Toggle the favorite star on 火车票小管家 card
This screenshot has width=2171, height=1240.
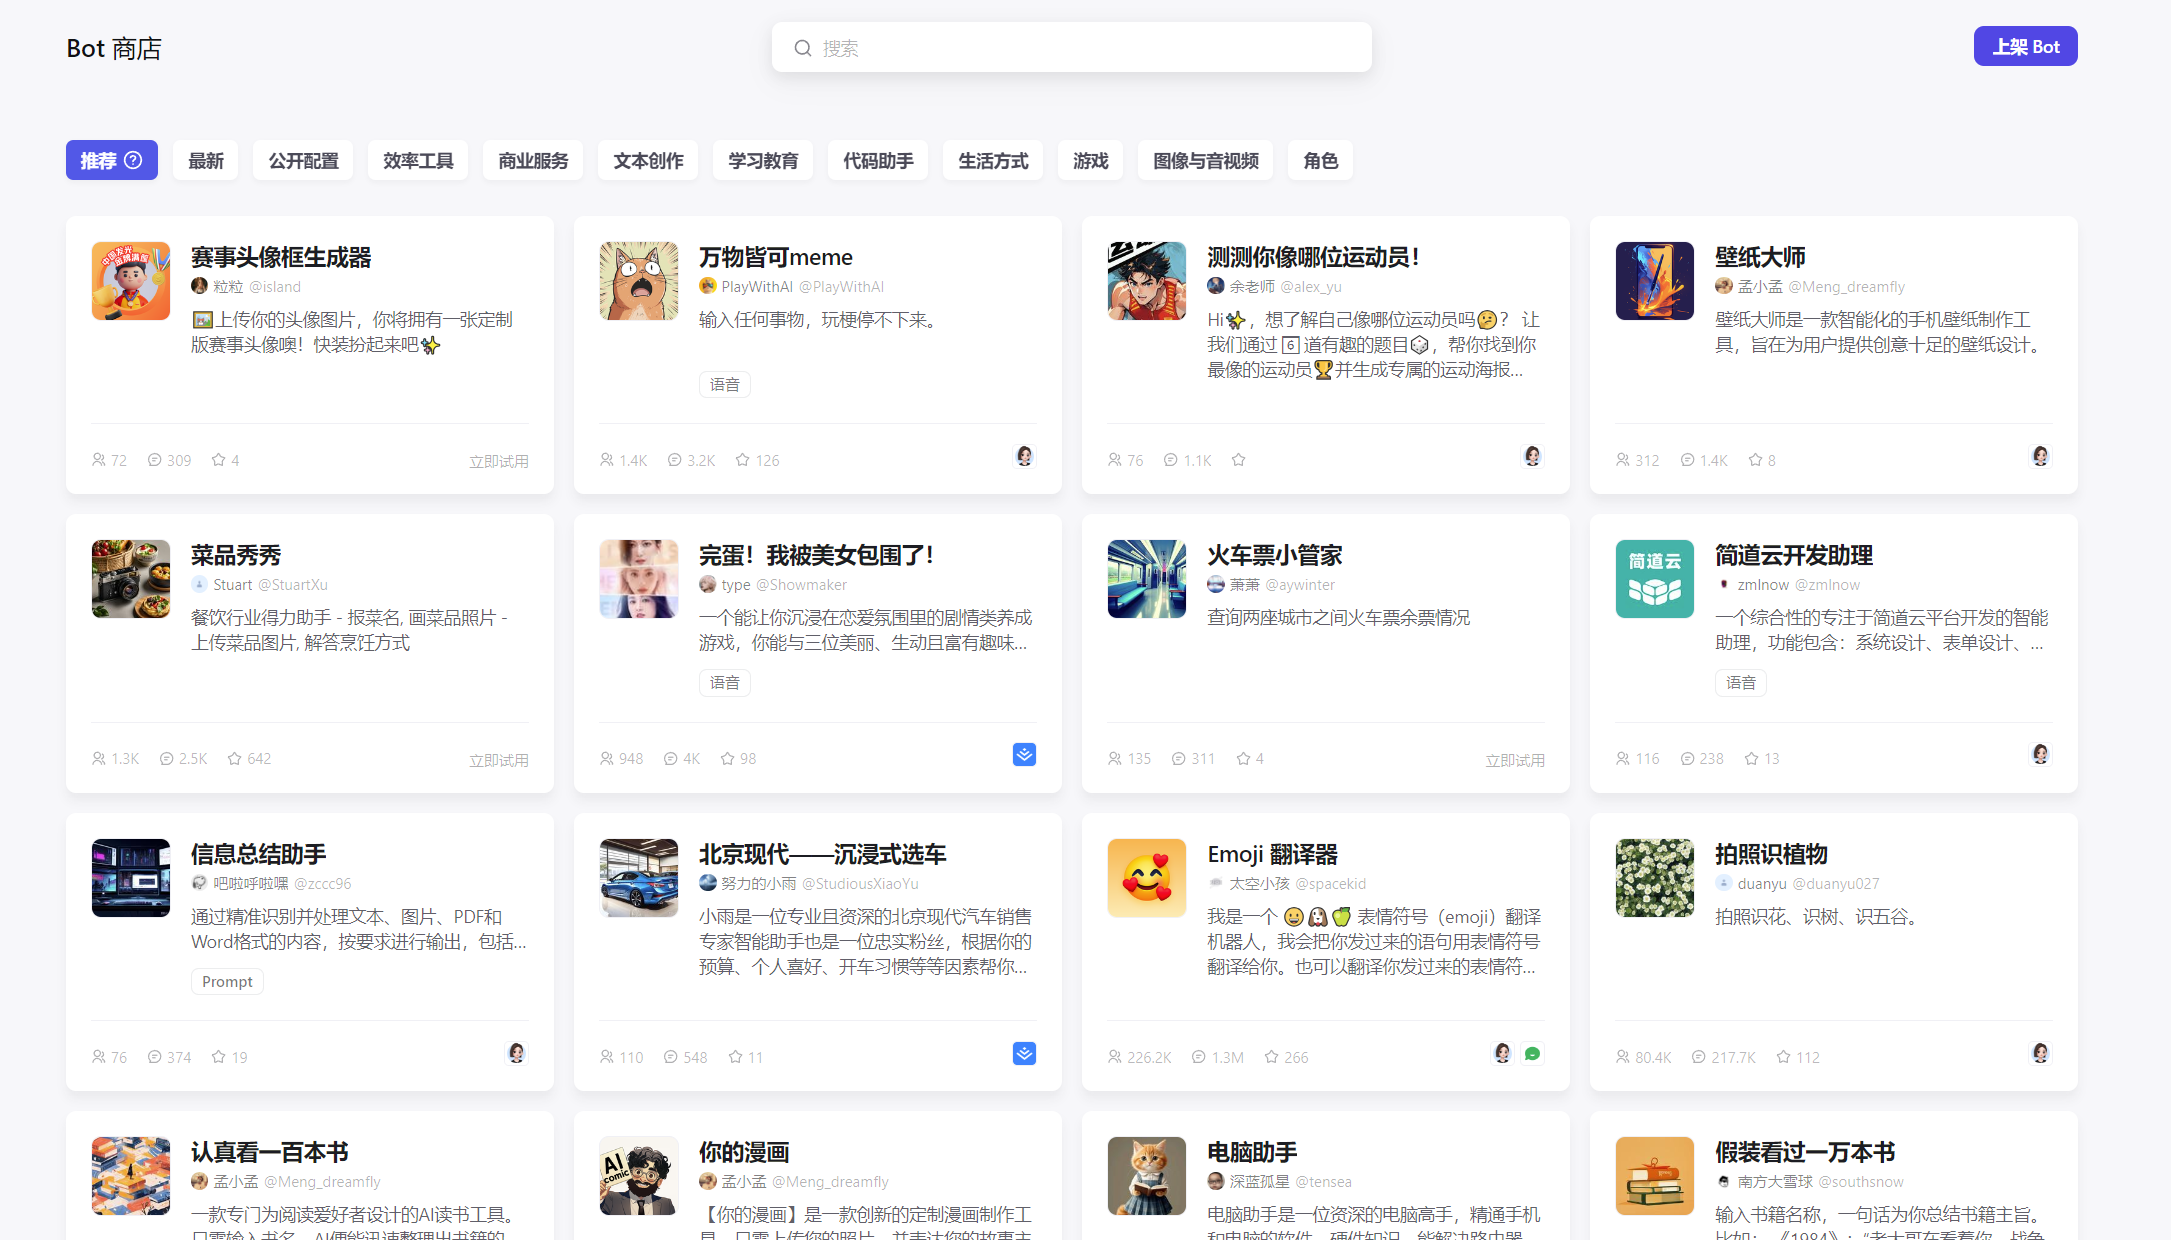point(1244,758)
